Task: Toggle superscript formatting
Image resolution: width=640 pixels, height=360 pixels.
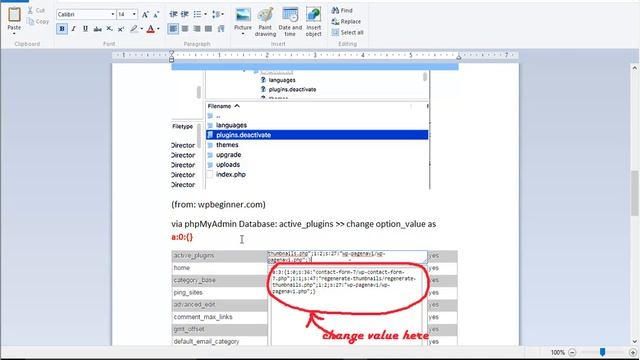Action: point(121,29)
